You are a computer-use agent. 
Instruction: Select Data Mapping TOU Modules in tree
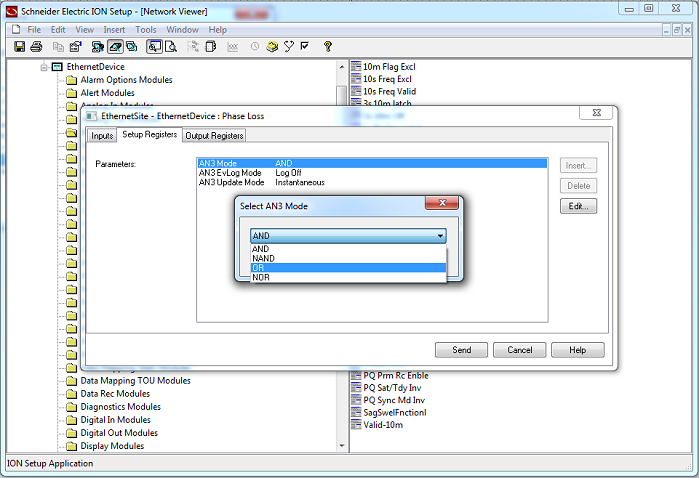[136, 381]
